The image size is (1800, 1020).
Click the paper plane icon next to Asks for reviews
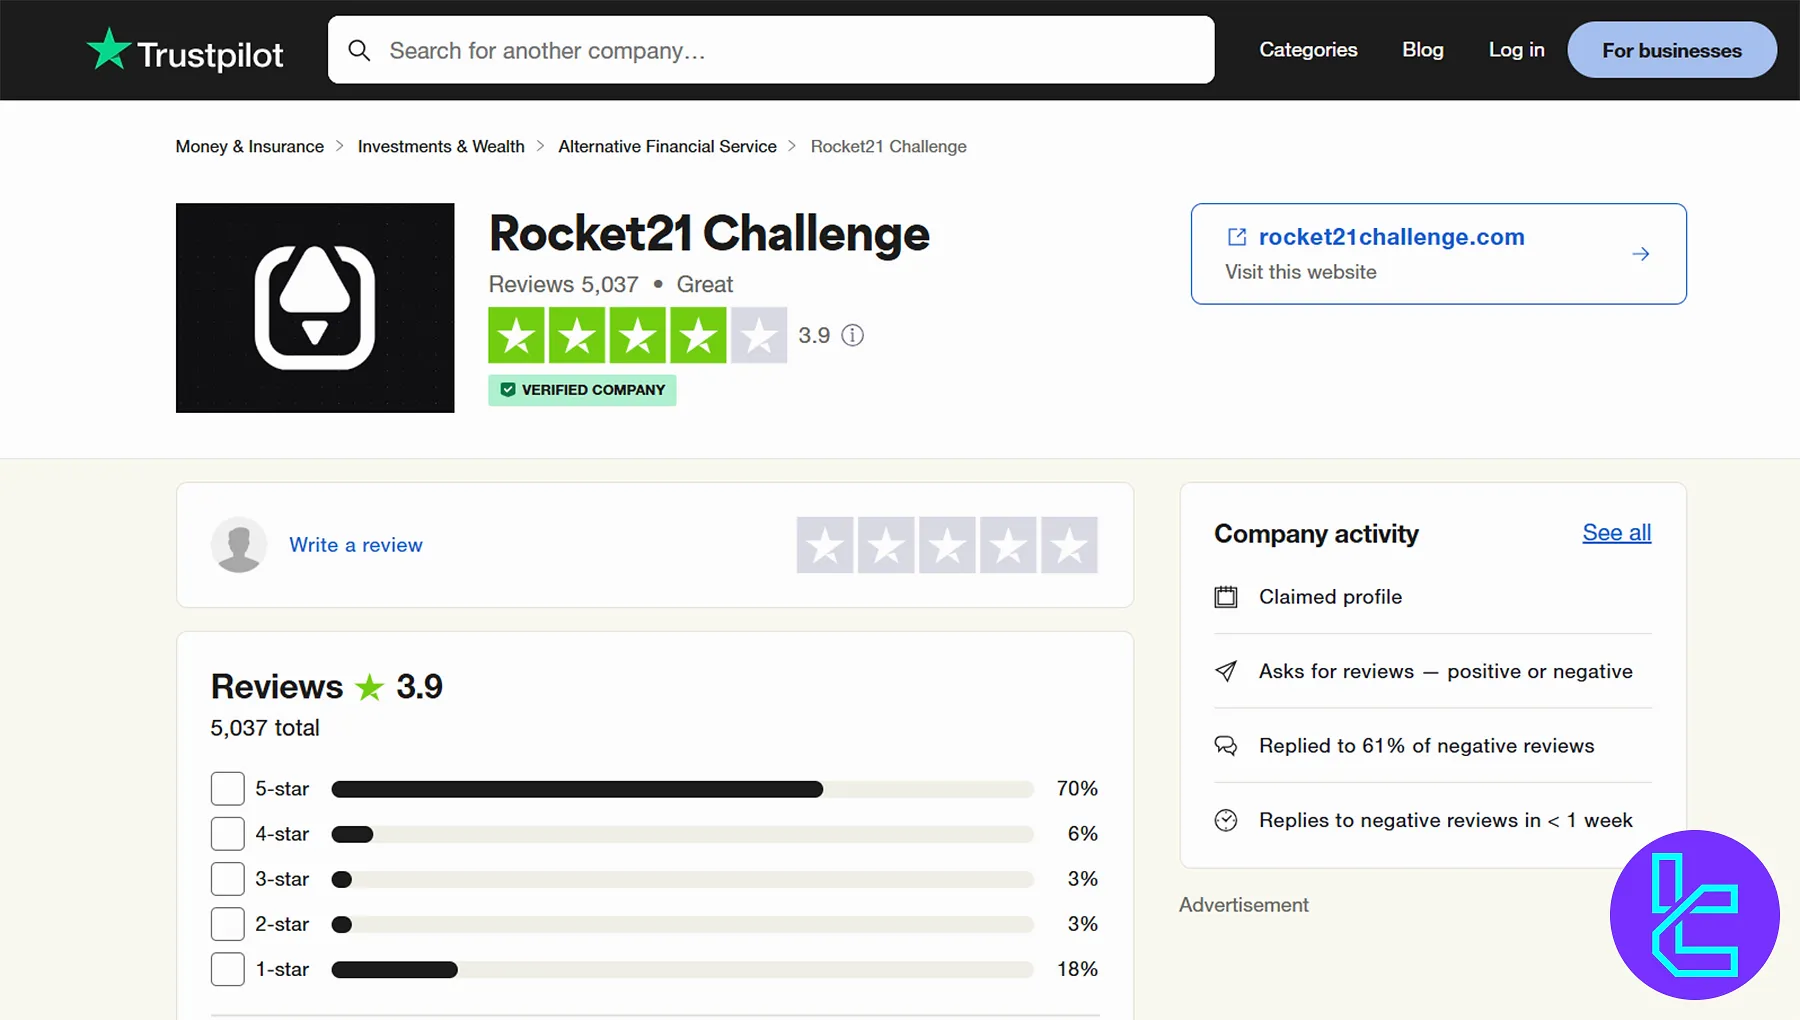pyautogui.click(x=1226, y=672)
